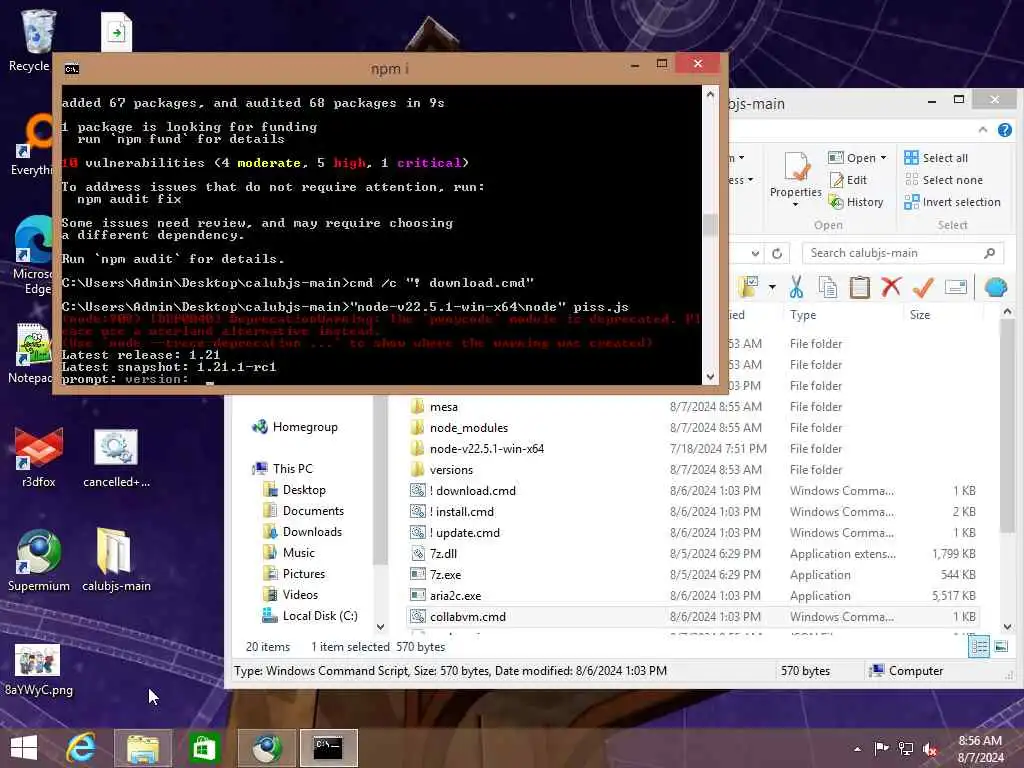Click the Search calubjs-main field

(x=903, y=253)
